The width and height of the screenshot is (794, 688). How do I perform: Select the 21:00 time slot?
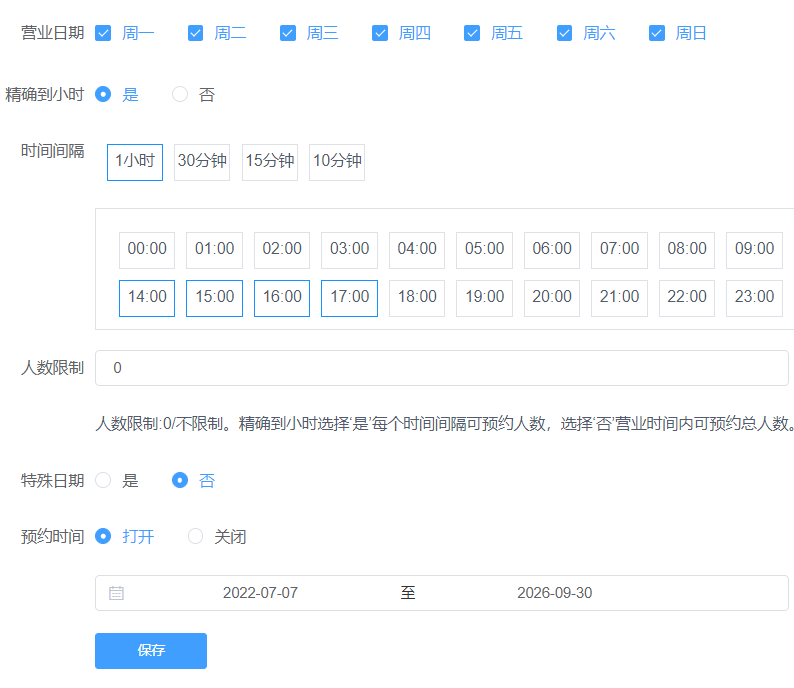[619, 298]
